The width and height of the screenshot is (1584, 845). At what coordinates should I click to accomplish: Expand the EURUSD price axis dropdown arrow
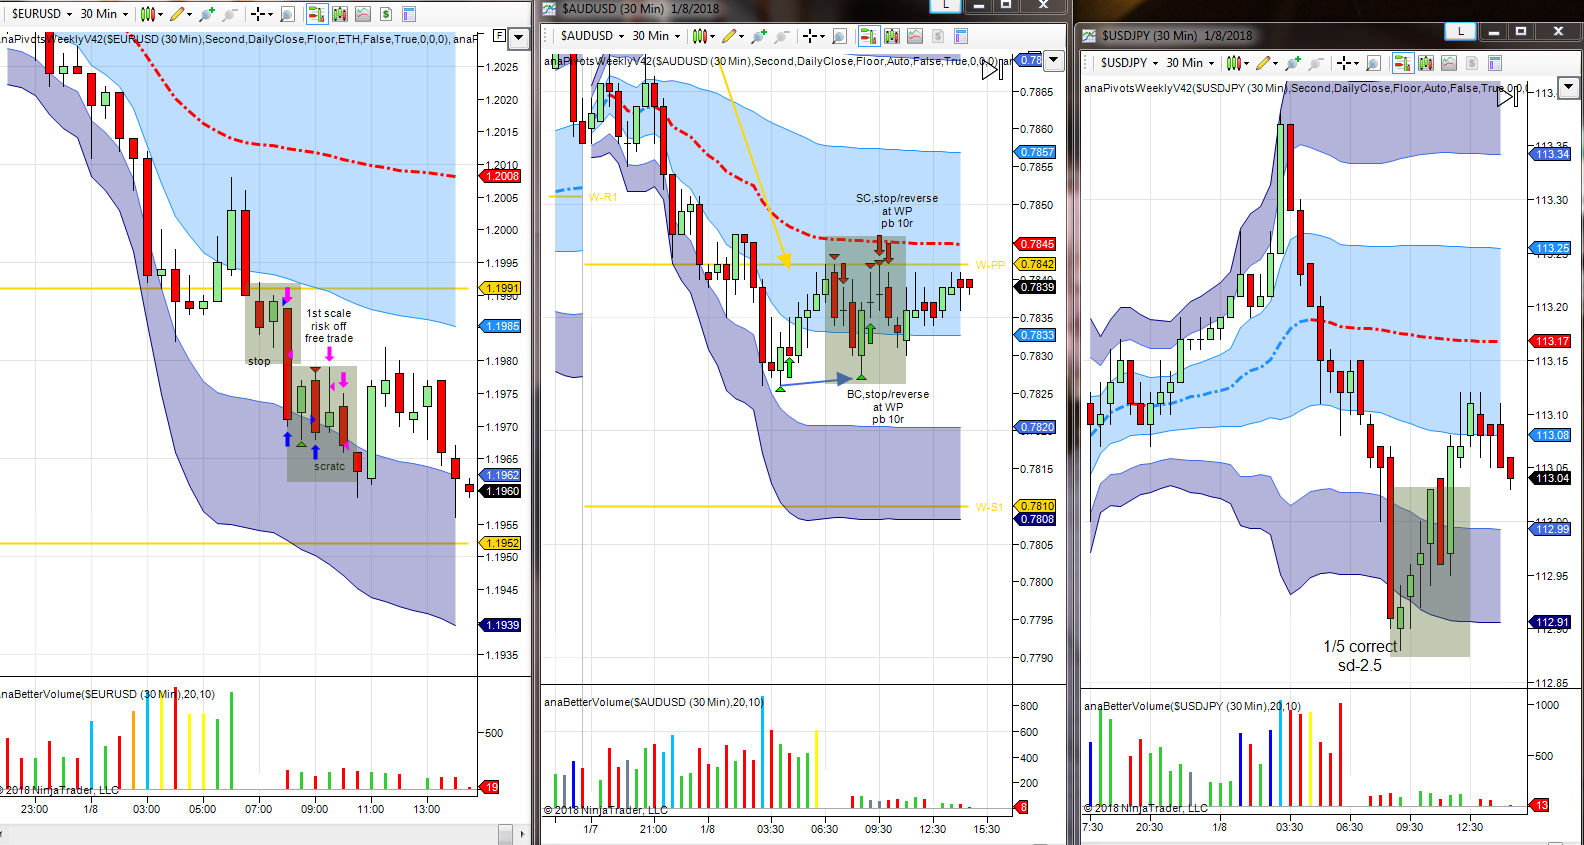coord(518,39)
